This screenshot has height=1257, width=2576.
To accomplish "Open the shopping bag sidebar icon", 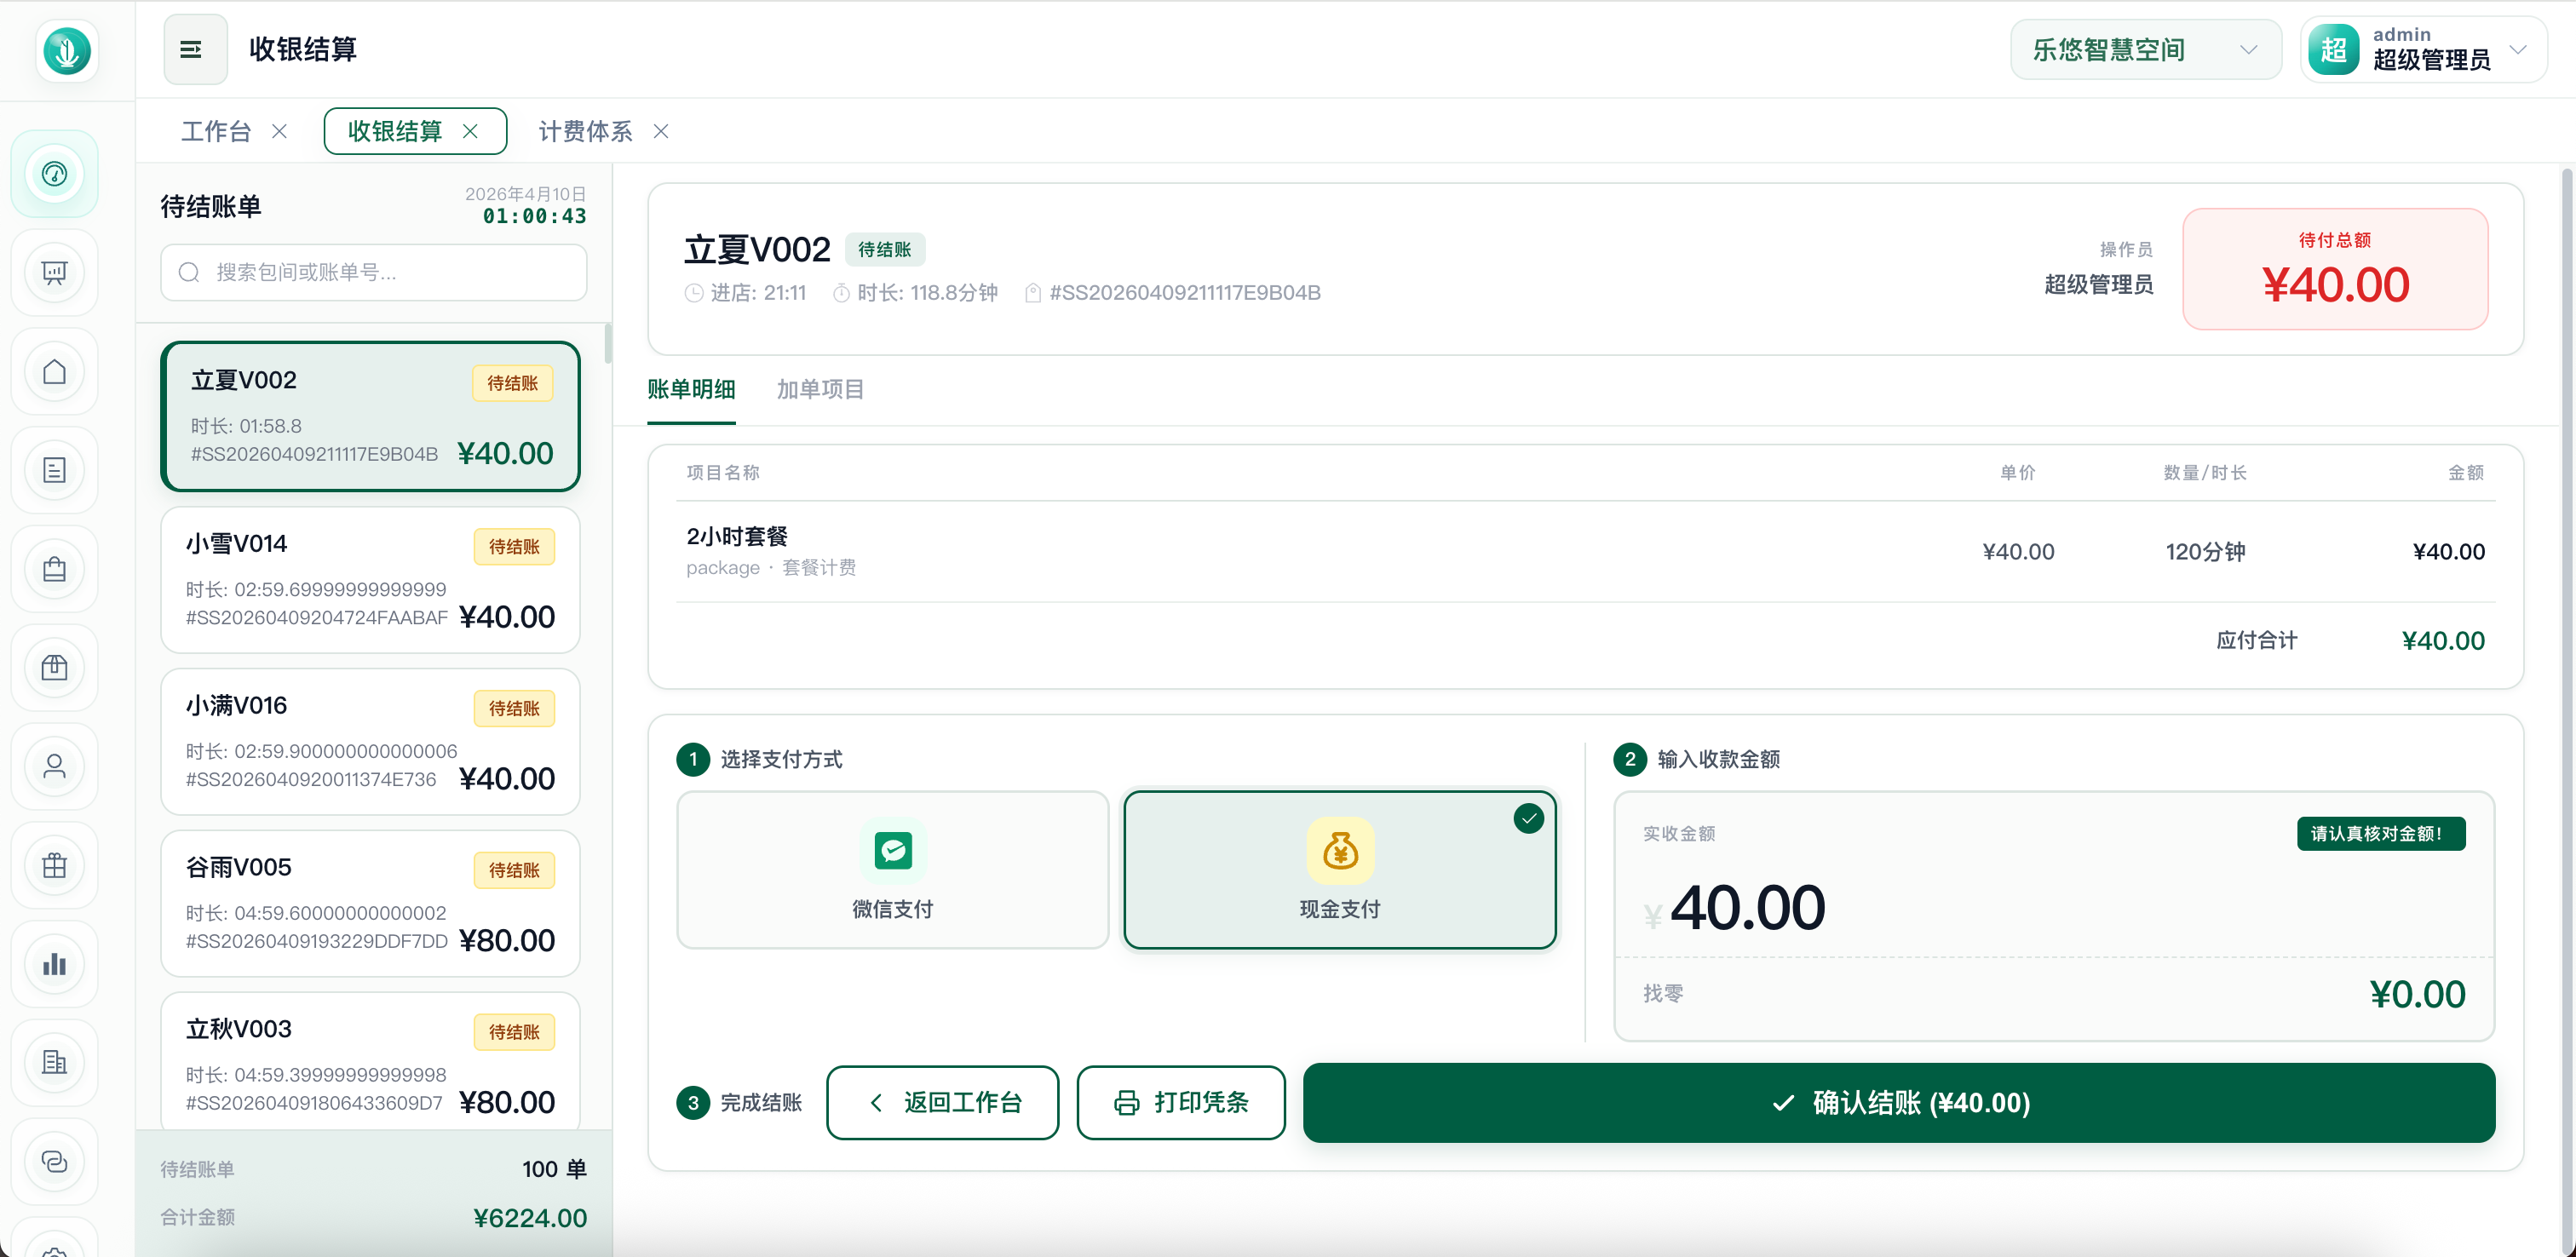I will 54,569.
